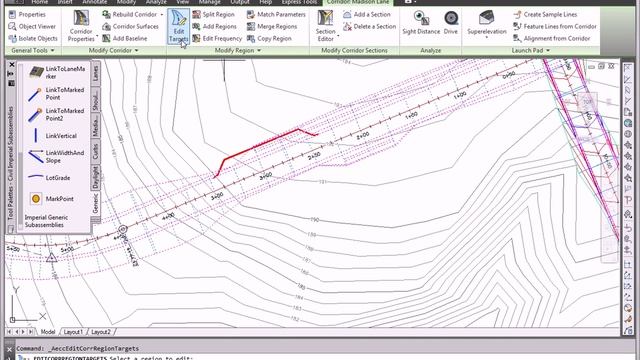Close the command line window
This screenshot has width=640, height=360.
(9, 349)
